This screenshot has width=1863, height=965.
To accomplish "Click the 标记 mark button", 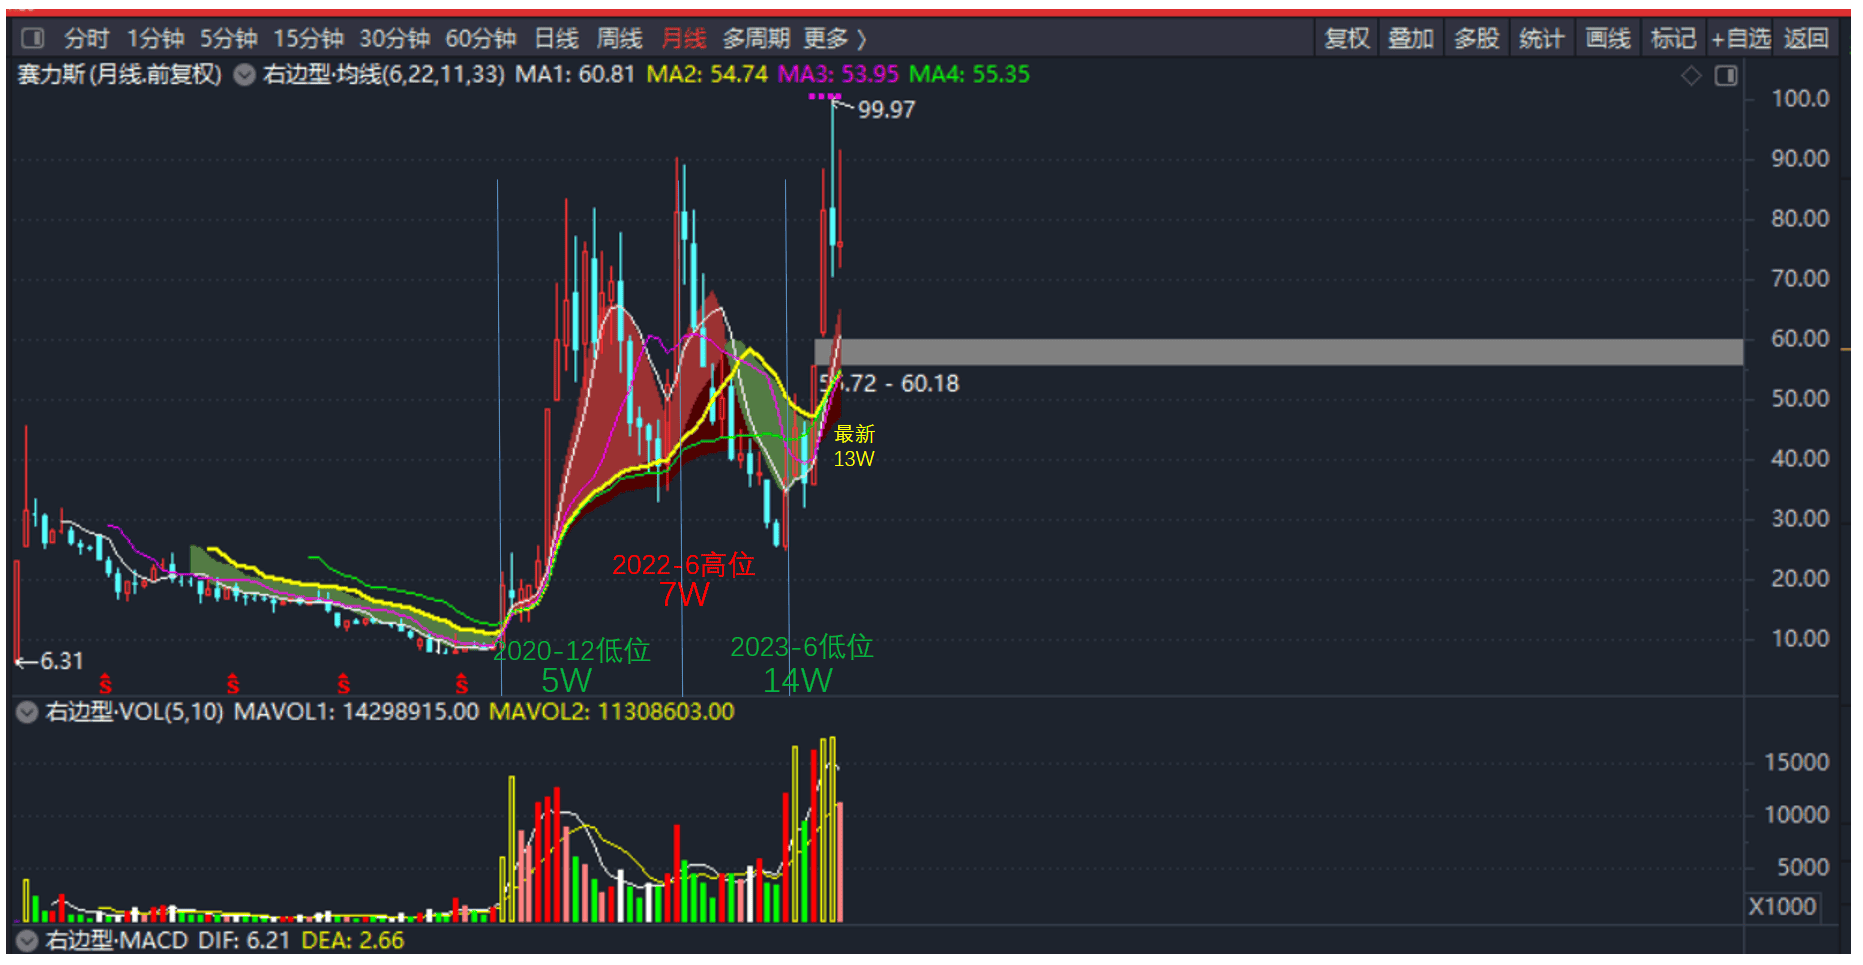I will [1673, 38].
